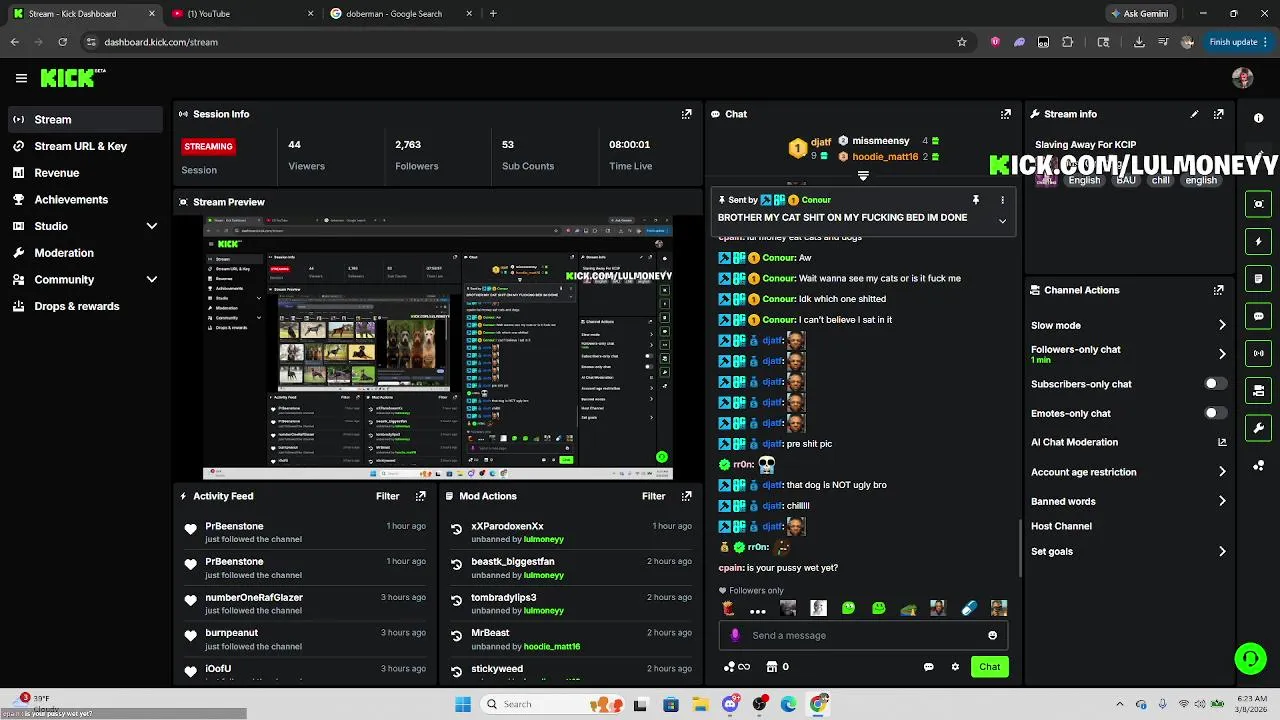The width and height of the screenshot is (1280, 720).
Task: Open Windows Start menu
Action: (x=462, y=704)
